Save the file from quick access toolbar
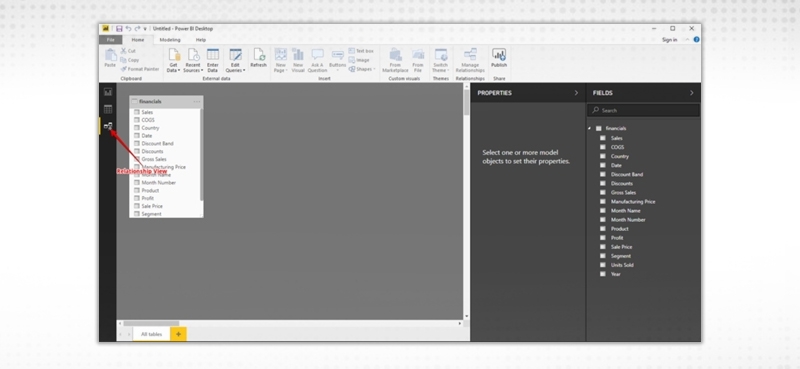The height and width of the screenshot is (369, 800). [x=119, y=29]
